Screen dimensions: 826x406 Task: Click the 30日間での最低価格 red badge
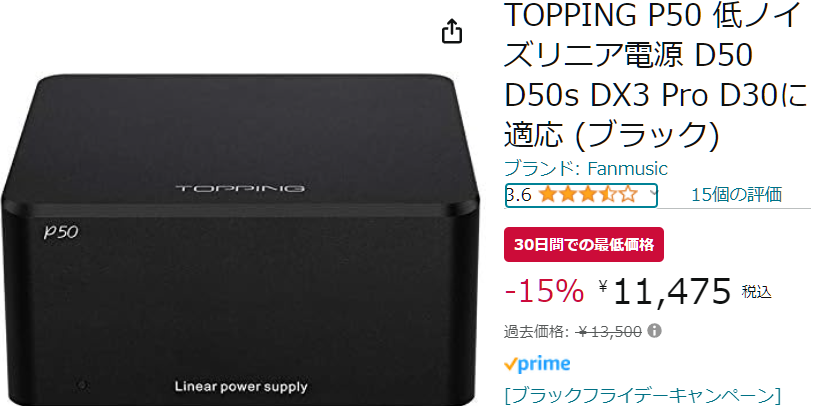[x=584, y=244]
